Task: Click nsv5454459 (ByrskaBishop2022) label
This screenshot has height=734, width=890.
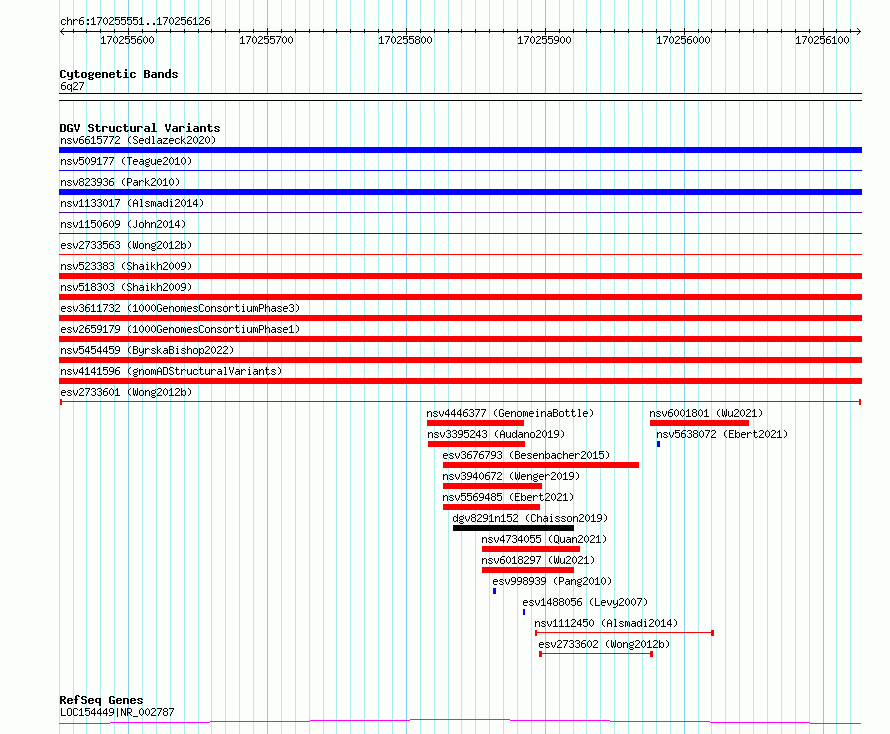Action: tap(147, 350)
